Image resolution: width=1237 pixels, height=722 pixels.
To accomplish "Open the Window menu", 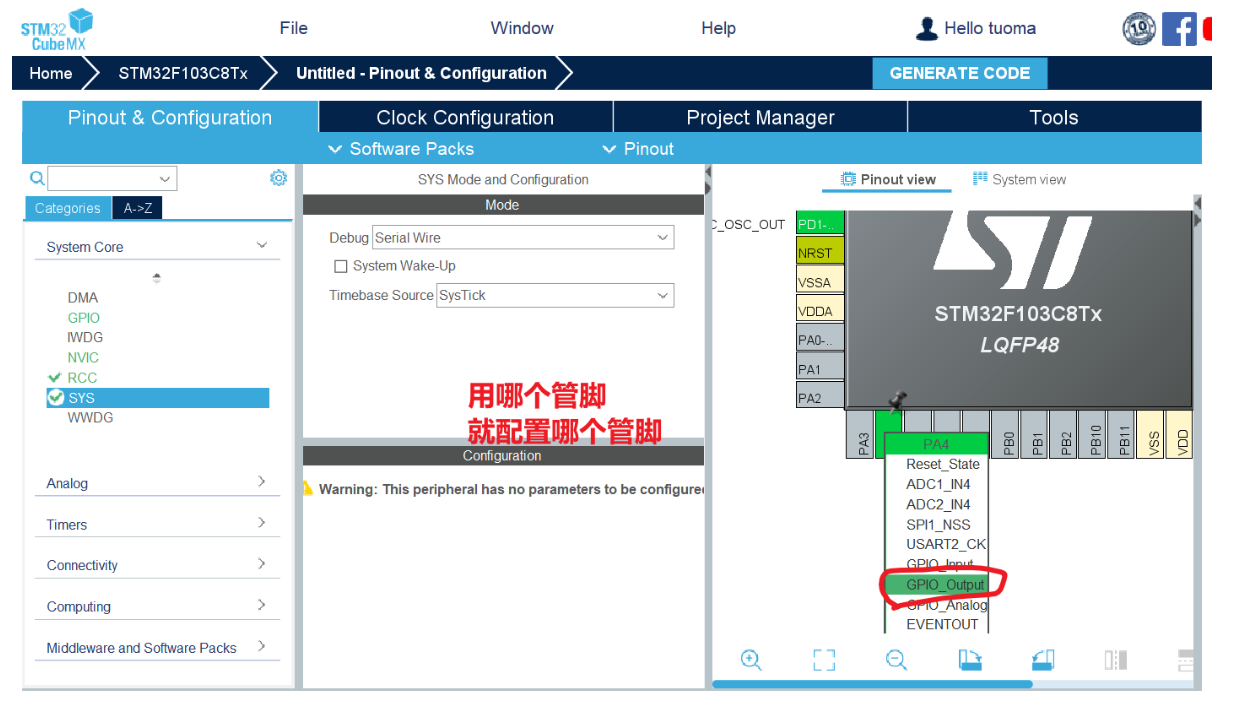I will 522,28.
